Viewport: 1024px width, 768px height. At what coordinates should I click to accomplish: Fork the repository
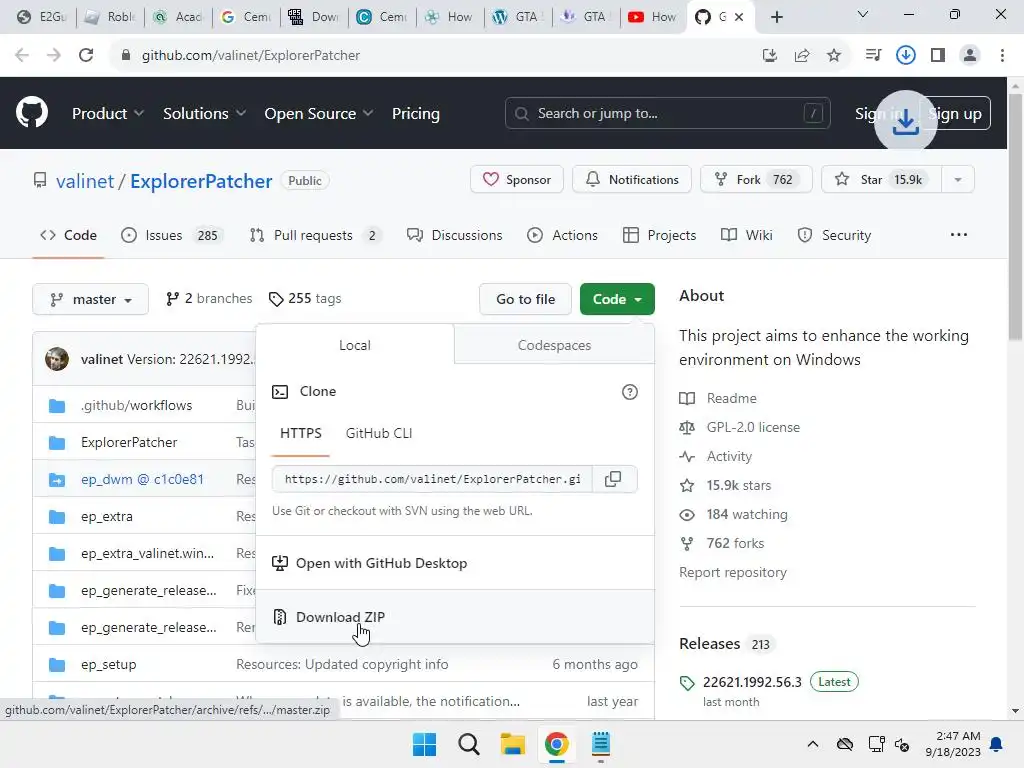(756, 180)
